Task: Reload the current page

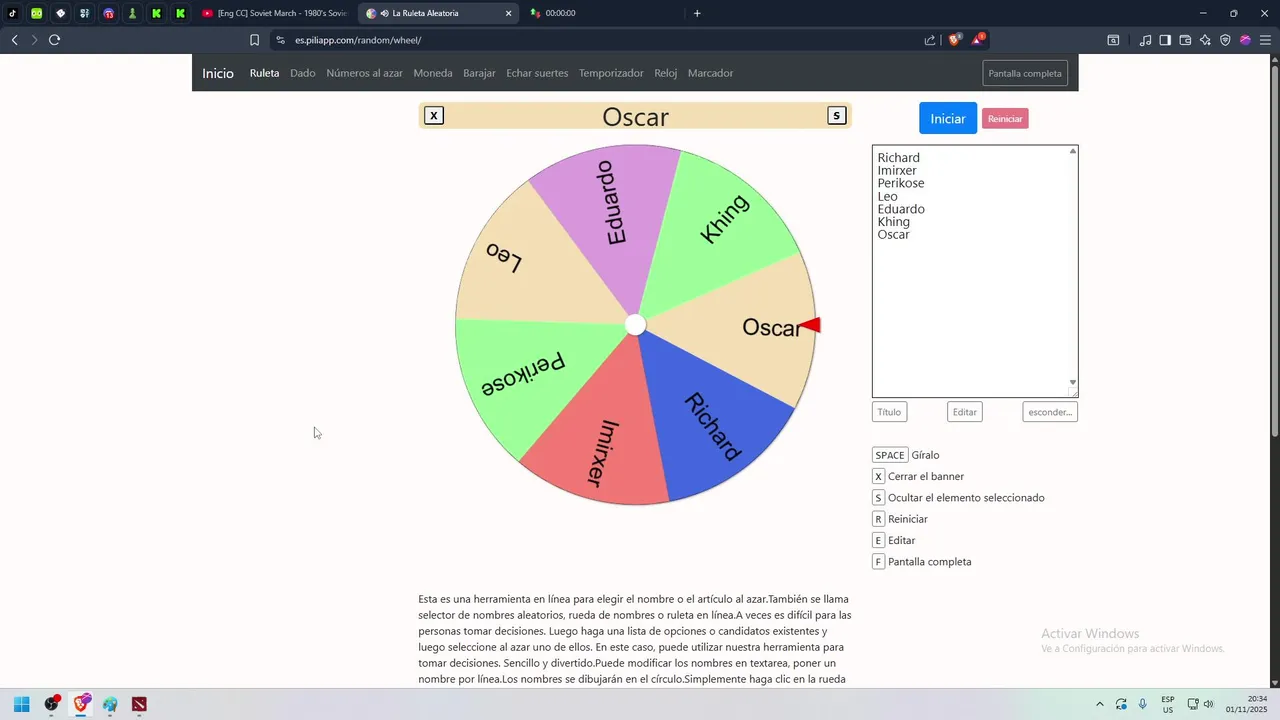Action: coord(54,40)
